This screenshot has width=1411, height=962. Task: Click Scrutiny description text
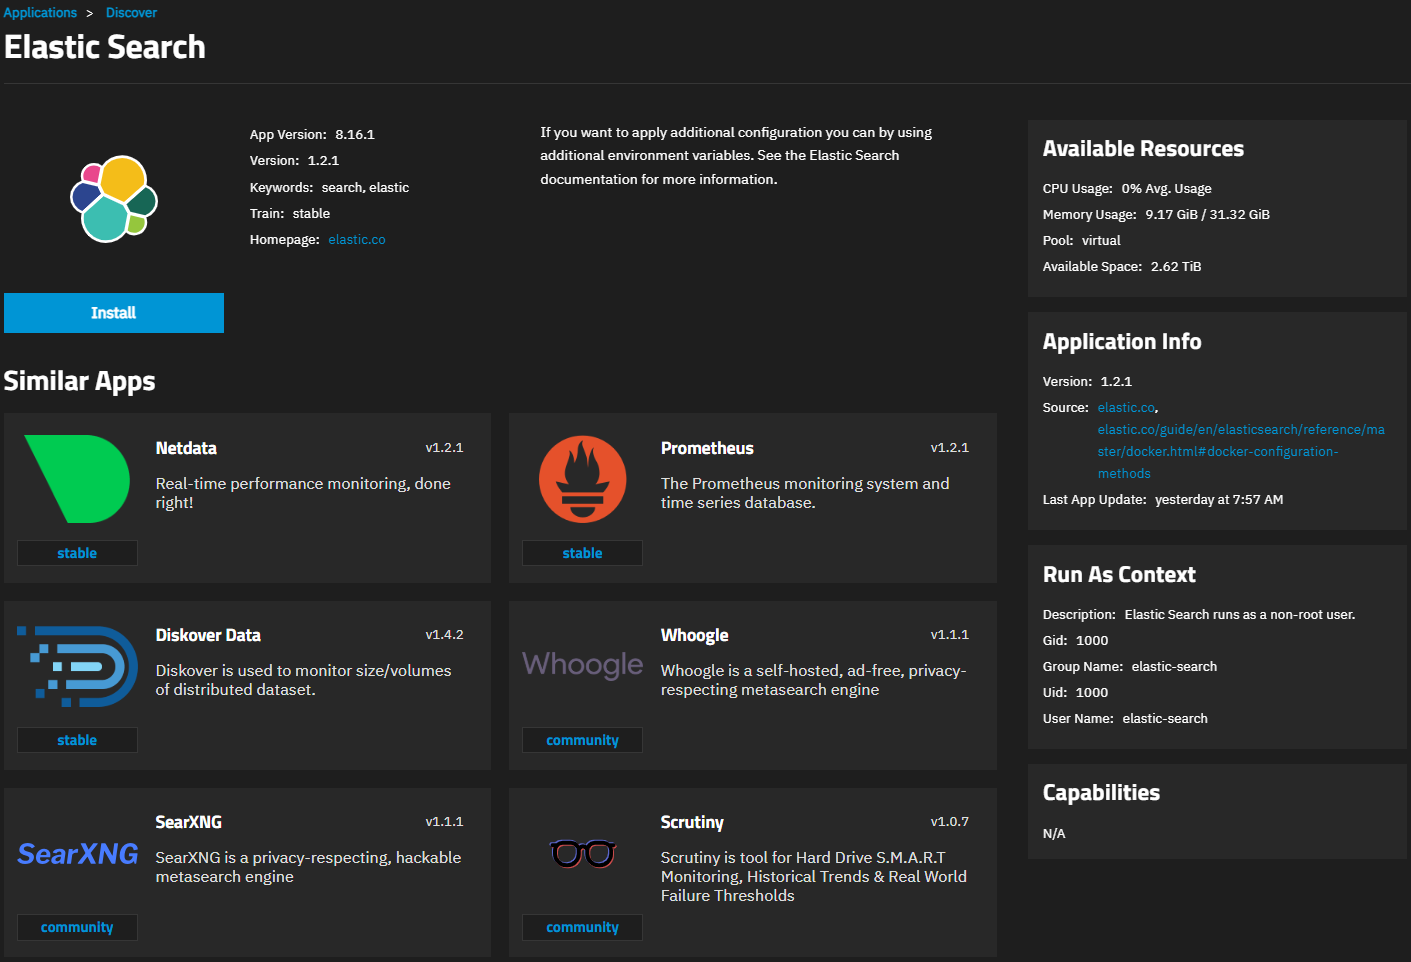pyautogui.click(x=814, y=877)
